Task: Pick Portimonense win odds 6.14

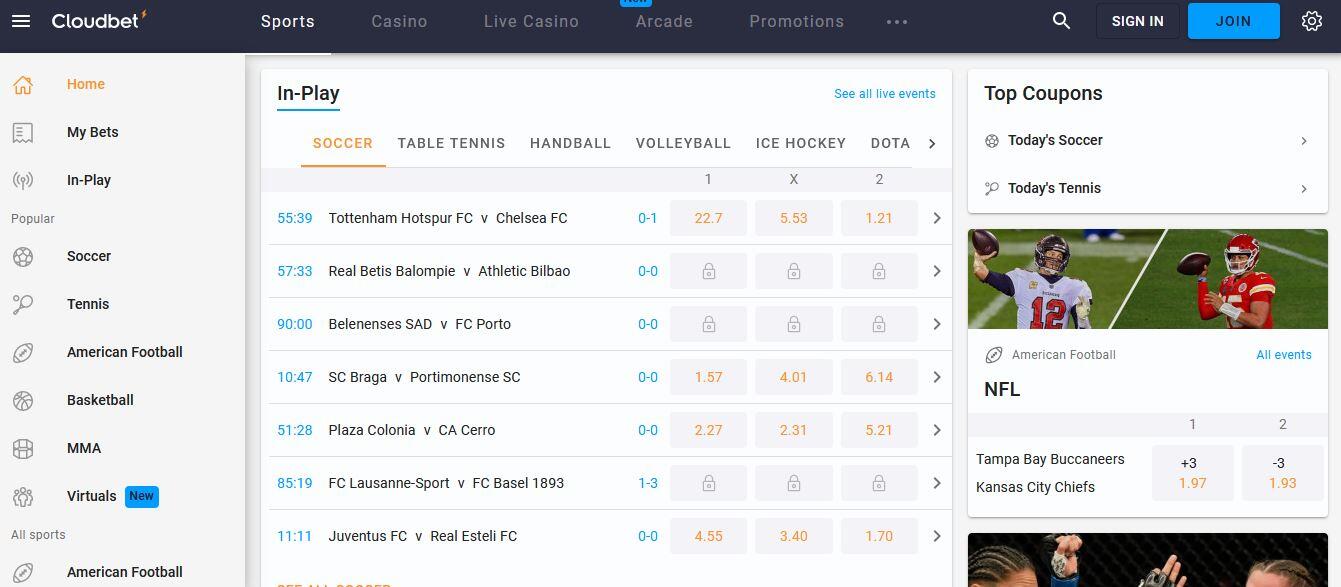Action: coord(879,377)
